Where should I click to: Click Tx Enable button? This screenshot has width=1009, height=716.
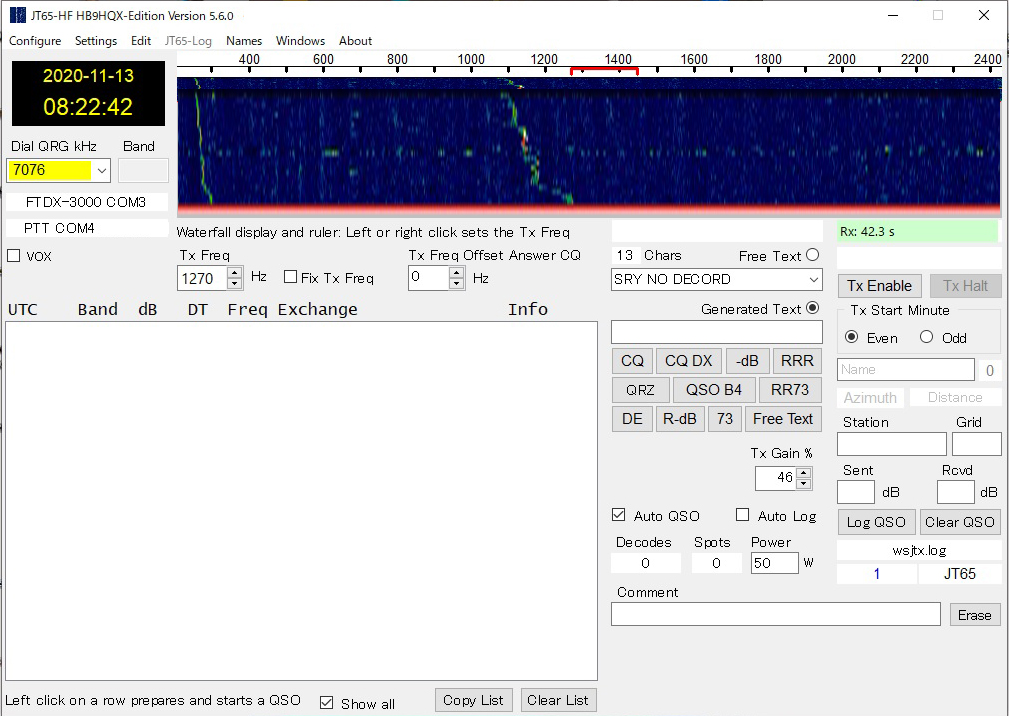click(880, 286)
